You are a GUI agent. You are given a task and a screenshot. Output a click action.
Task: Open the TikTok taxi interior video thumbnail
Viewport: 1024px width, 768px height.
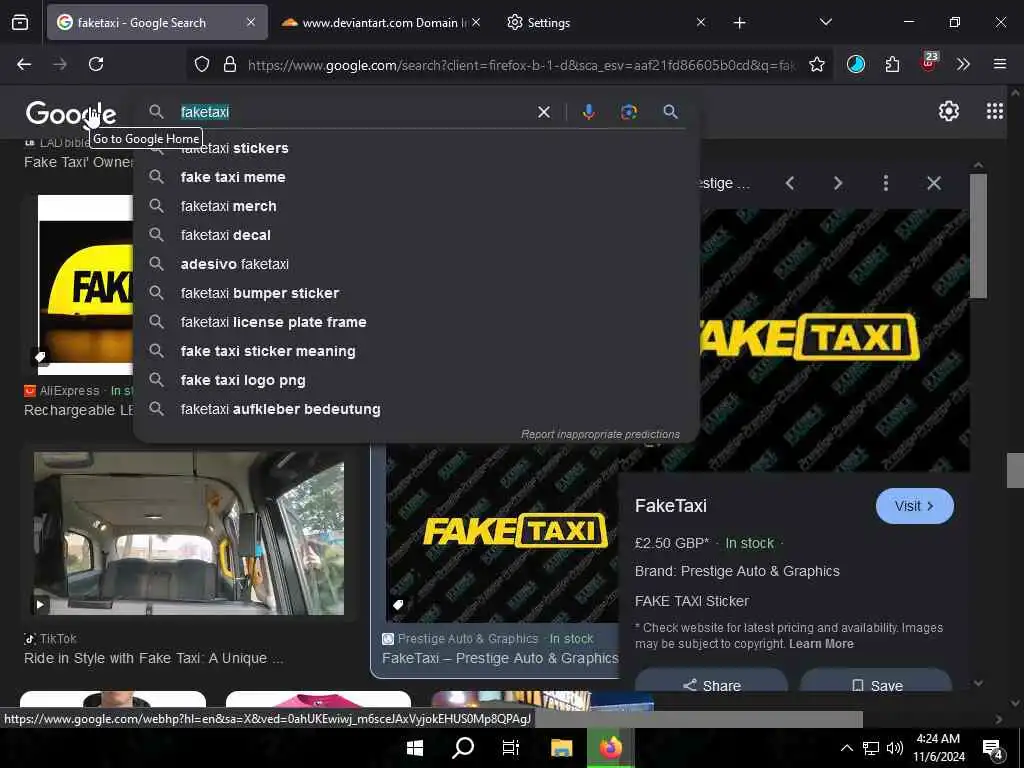coord(189,533)
